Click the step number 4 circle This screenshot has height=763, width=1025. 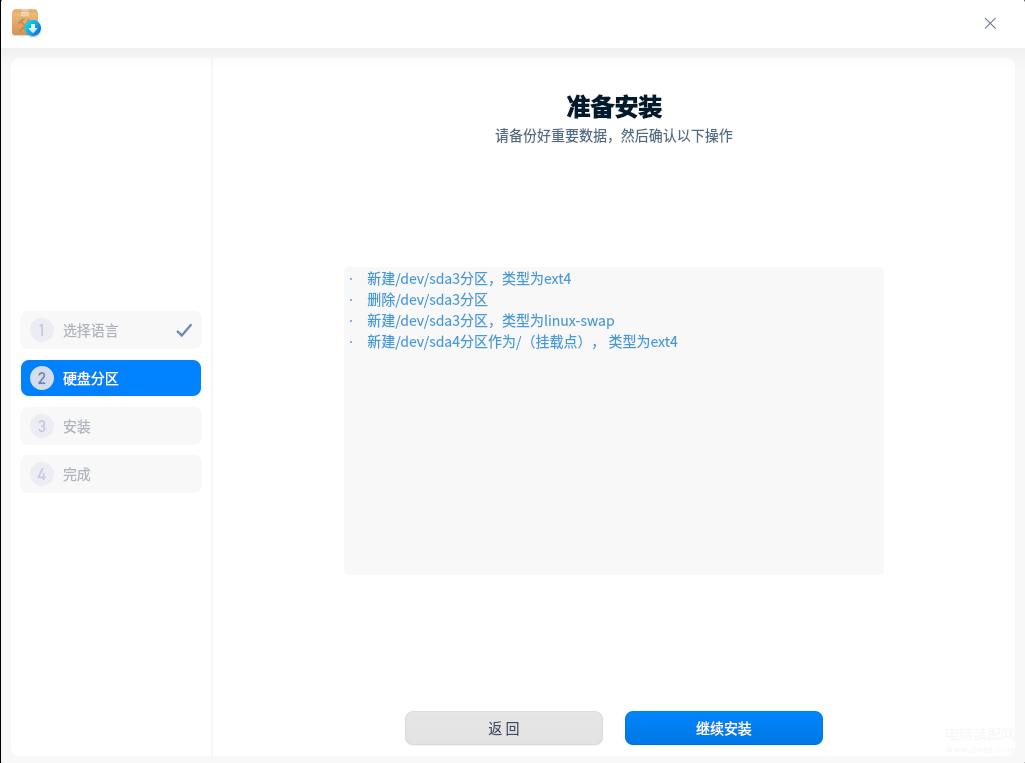(42, 474)
